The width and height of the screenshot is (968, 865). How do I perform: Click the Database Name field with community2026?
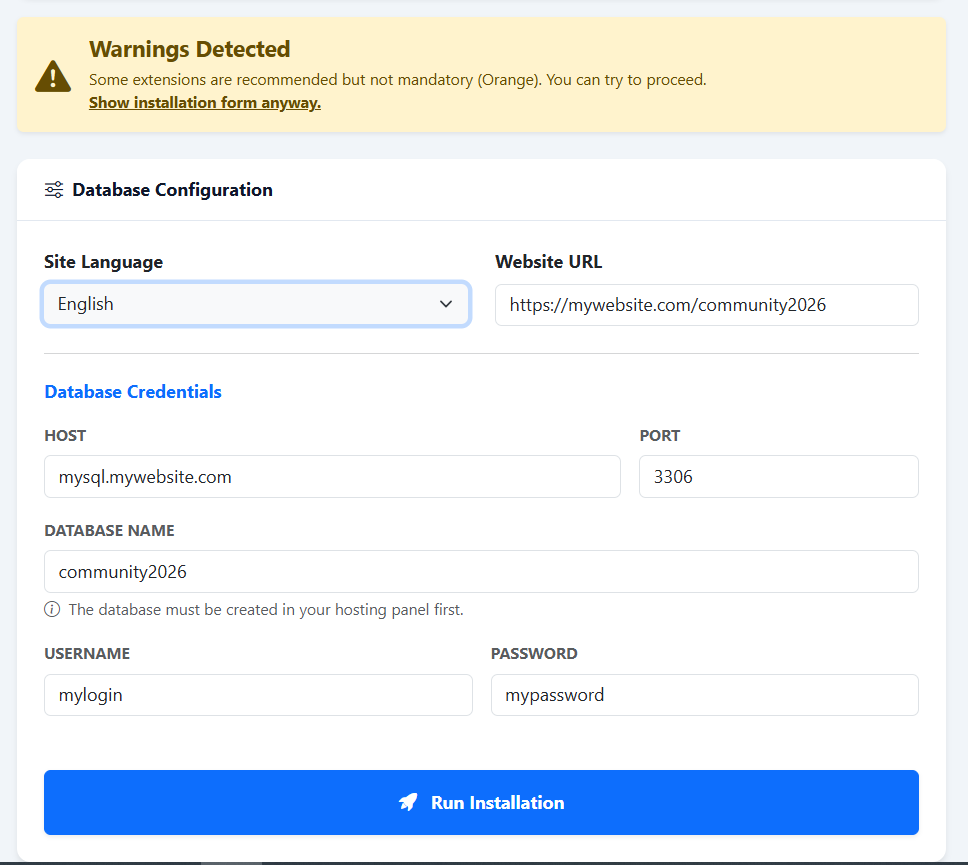pyautogui.click(x=481, y=572)
